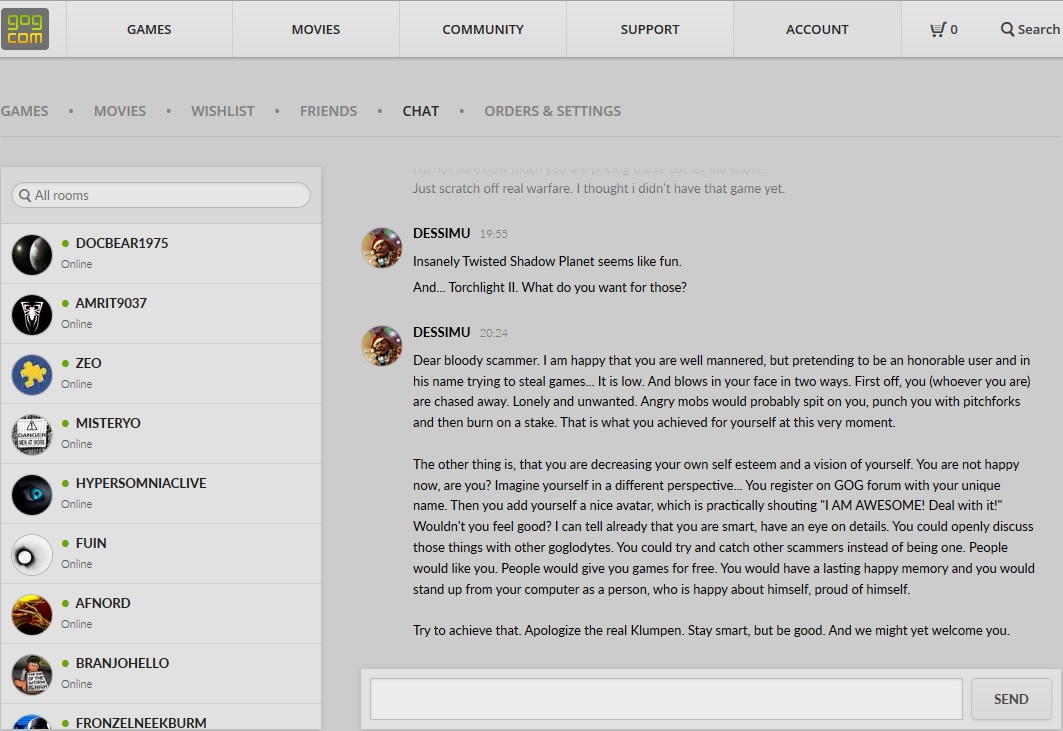
Task: Open the ACCOUNT top menu
Action: tap(817, 29)
